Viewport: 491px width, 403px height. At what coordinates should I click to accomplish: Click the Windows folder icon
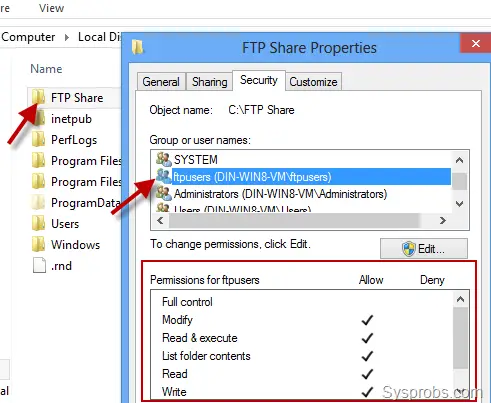point(38,244)
